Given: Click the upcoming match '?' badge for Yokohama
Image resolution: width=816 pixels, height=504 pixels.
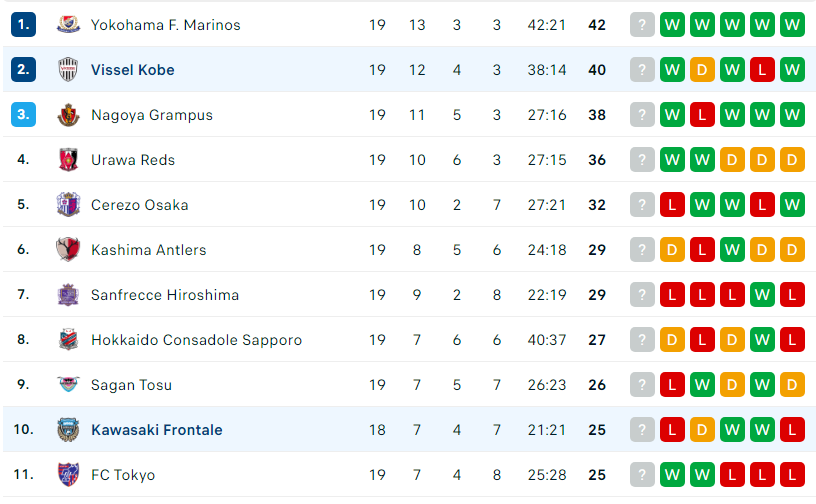Looking at the screenshot, I should [642, 24].
